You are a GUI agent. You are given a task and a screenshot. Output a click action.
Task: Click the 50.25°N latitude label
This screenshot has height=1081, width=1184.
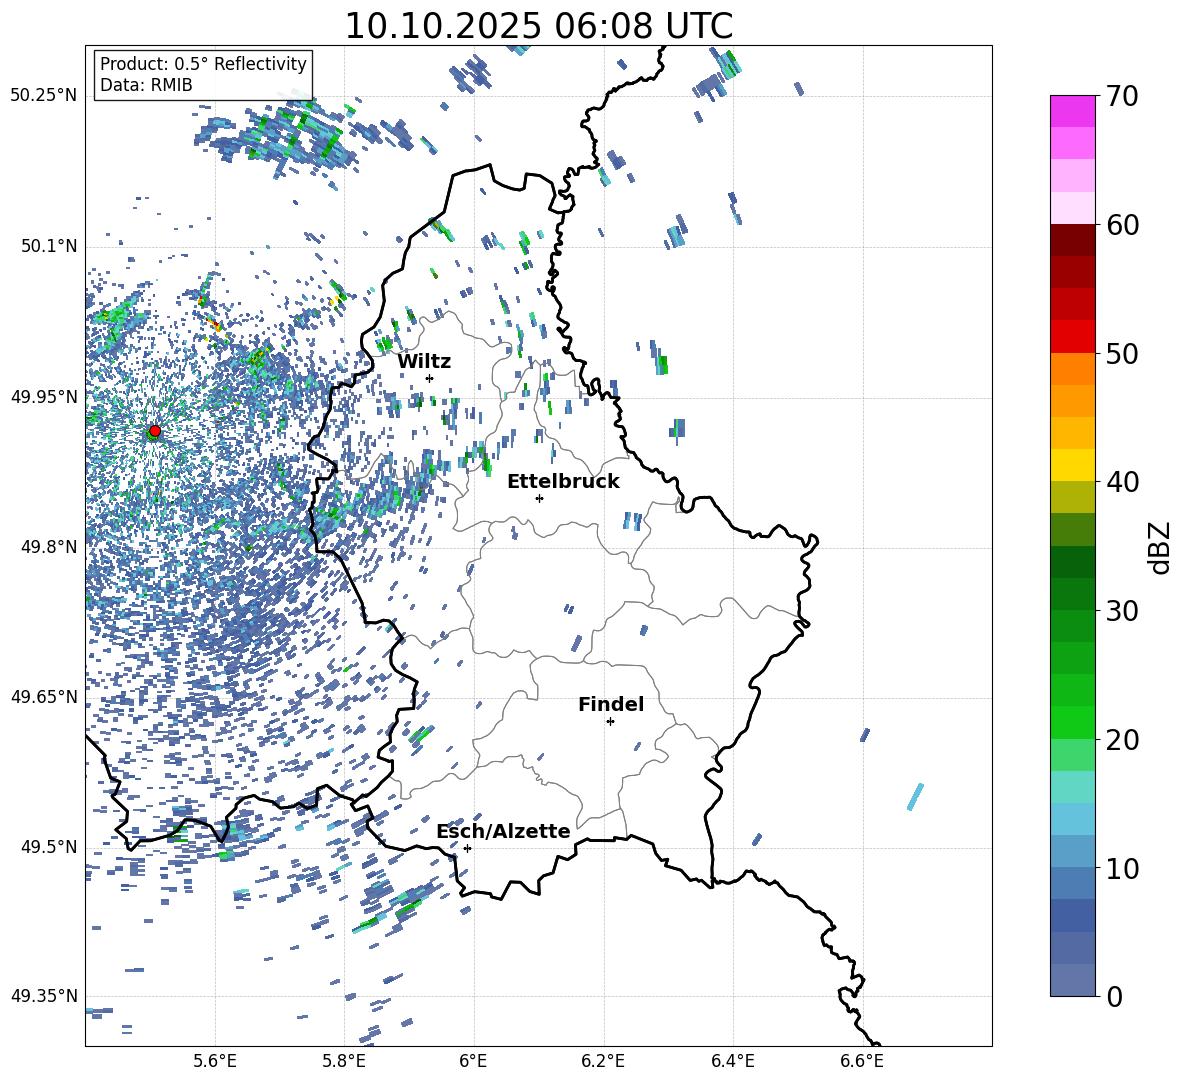(x=44, y=96)
